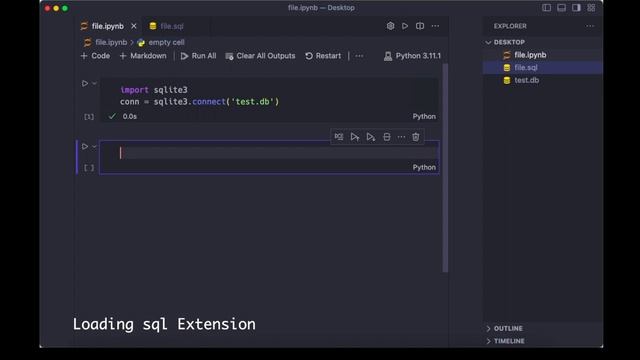Image resolution: width=640 pixels, height=360 pixels.
Task: Run the import sqlite3 cell
Action: click(84, 83)
